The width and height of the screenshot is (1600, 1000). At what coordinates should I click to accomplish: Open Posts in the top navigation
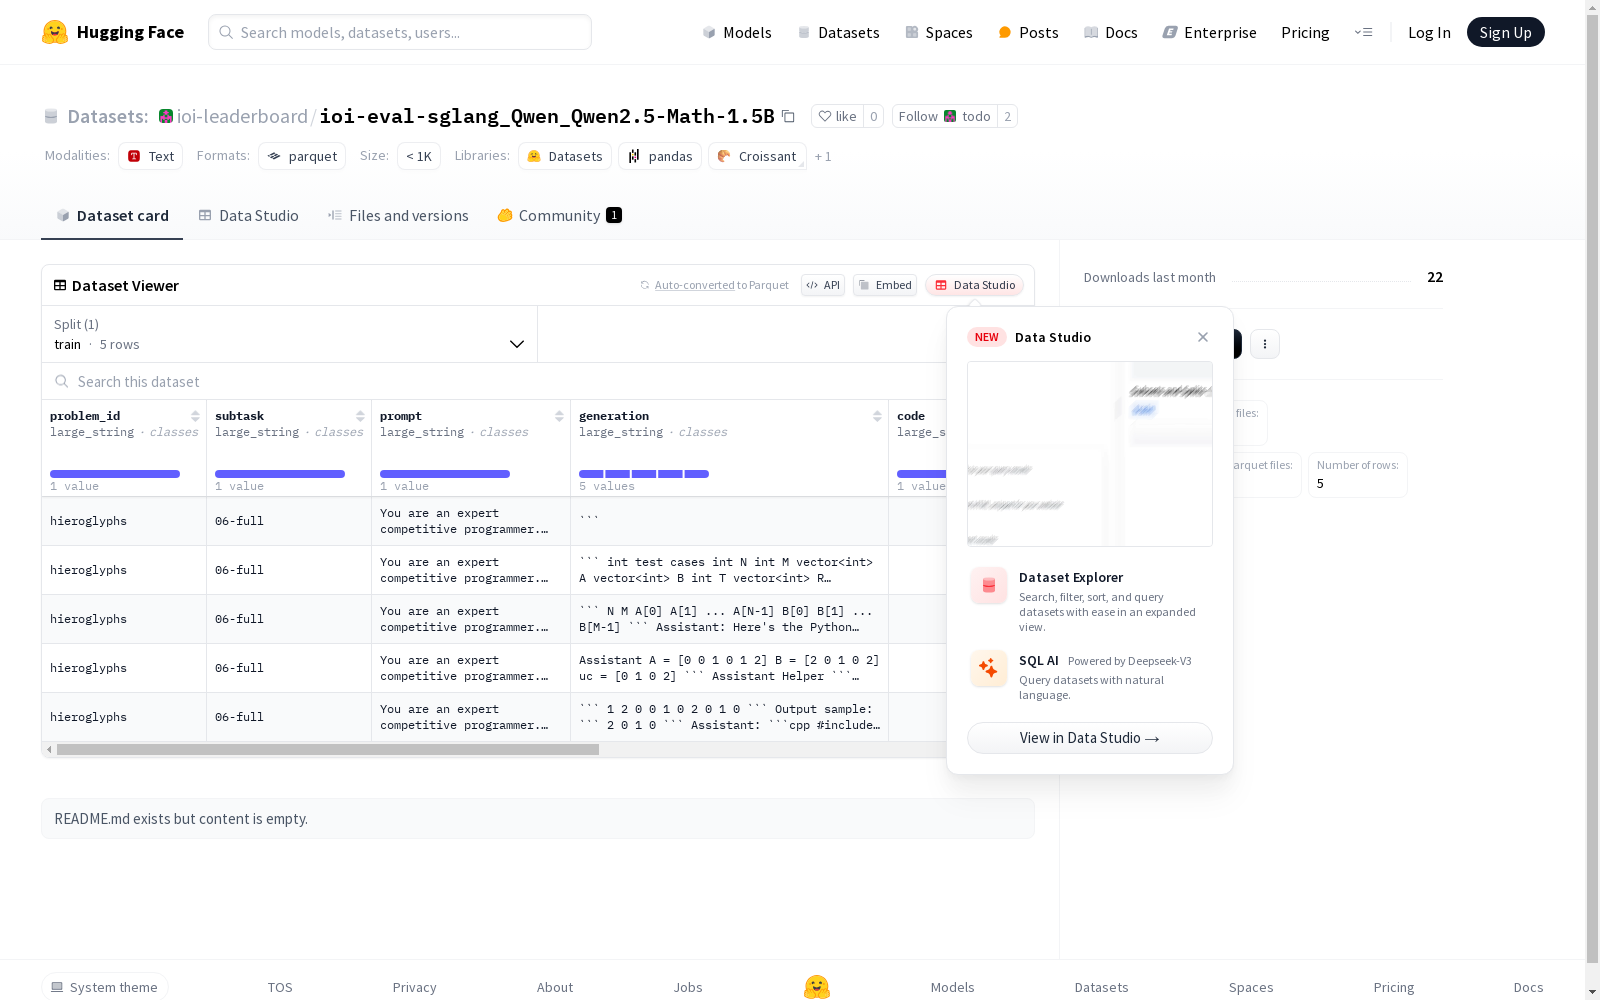pyautogui.click(x=1028, y=32)
